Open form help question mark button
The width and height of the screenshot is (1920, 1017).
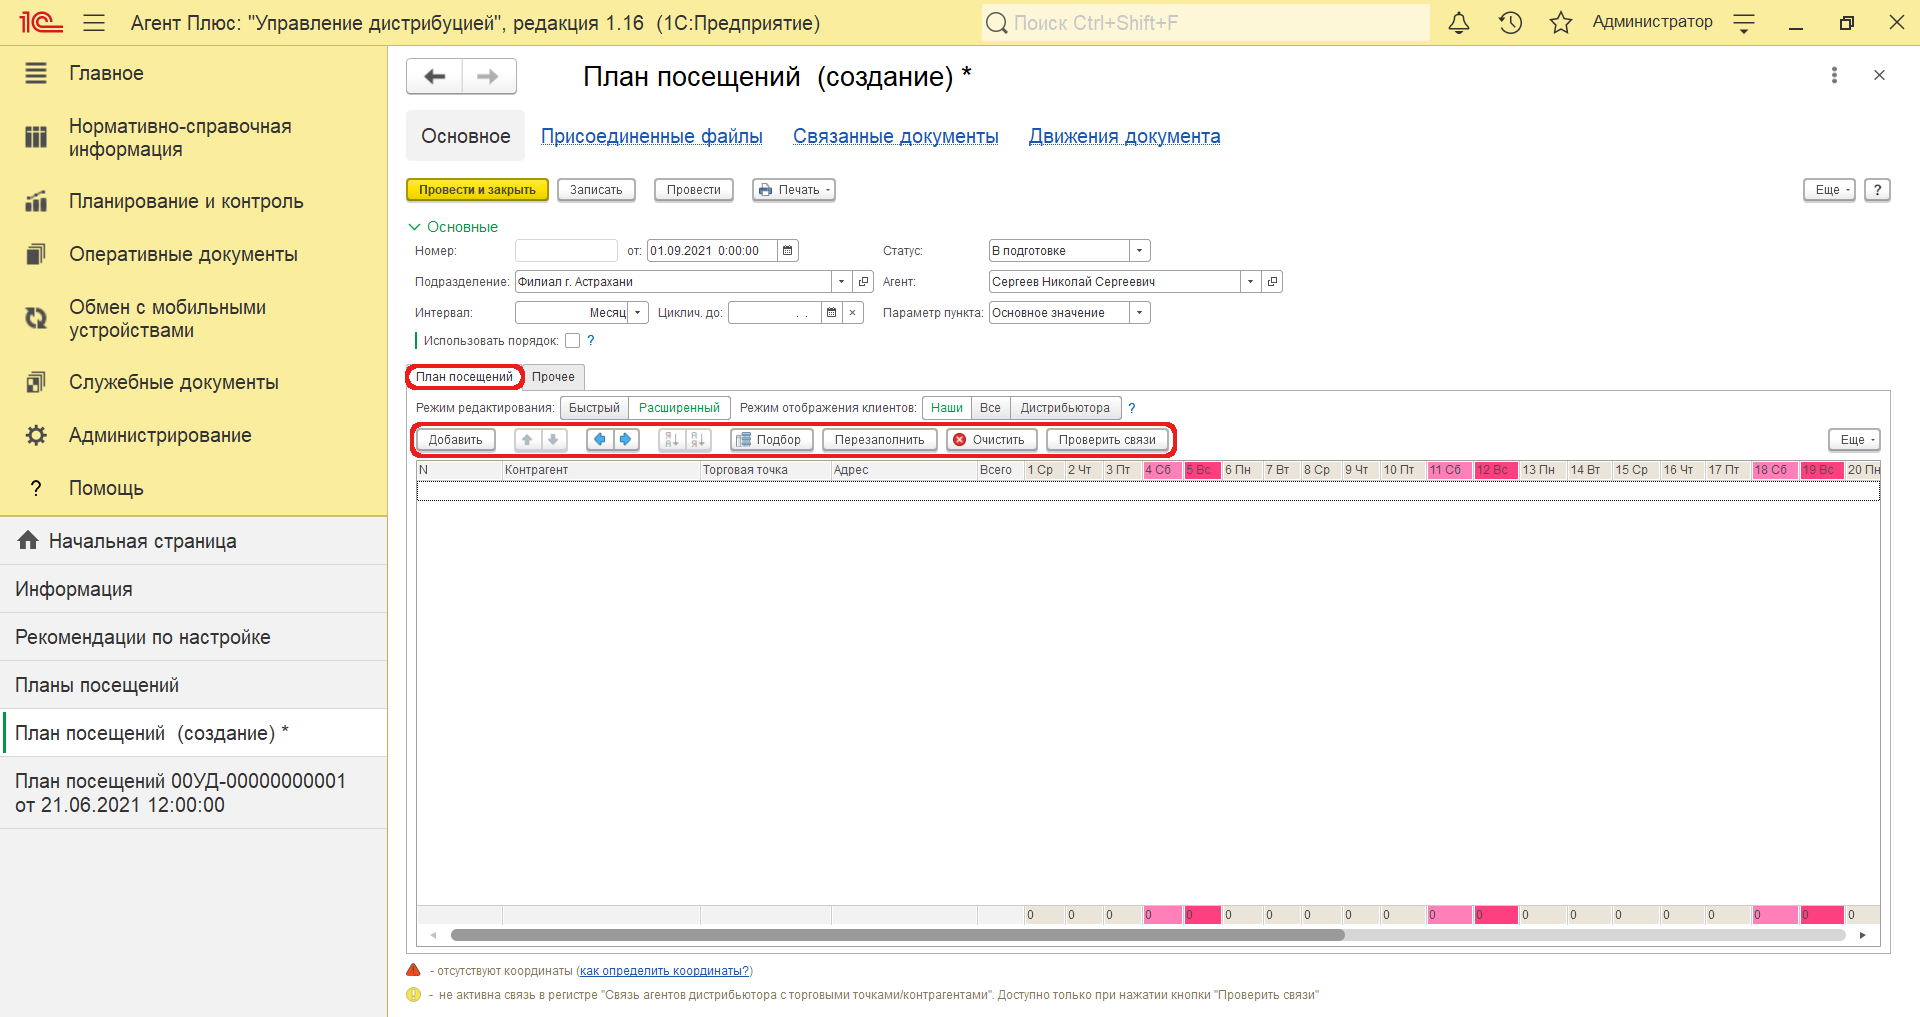click(x=1878, y=190)
